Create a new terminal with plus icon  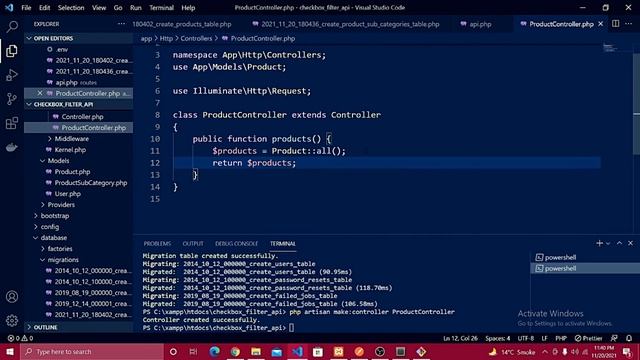click(599, 243)
